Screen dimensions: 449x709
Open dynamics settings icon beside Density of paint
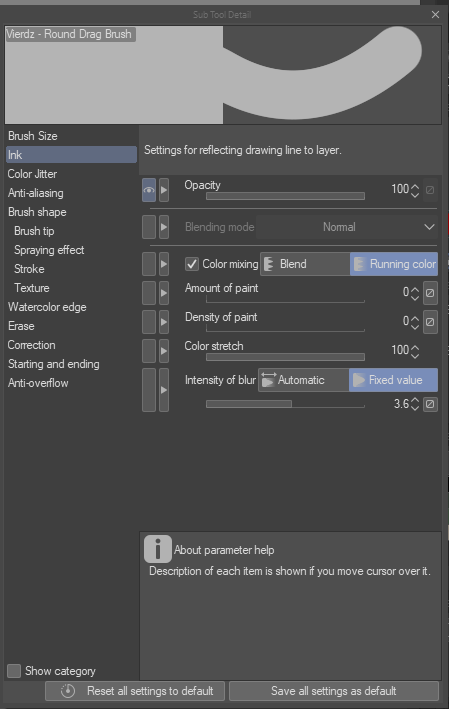tap(430, 322)
